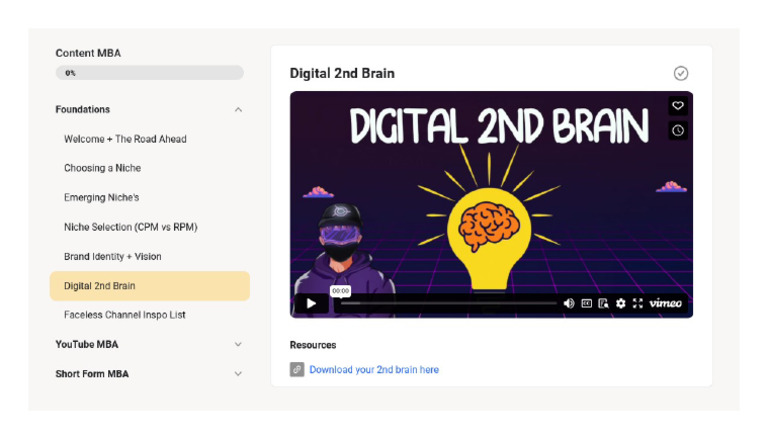Expand the Short Form MBA section
The height and width of the screenshot is (439, 768).
click(238, 374)
